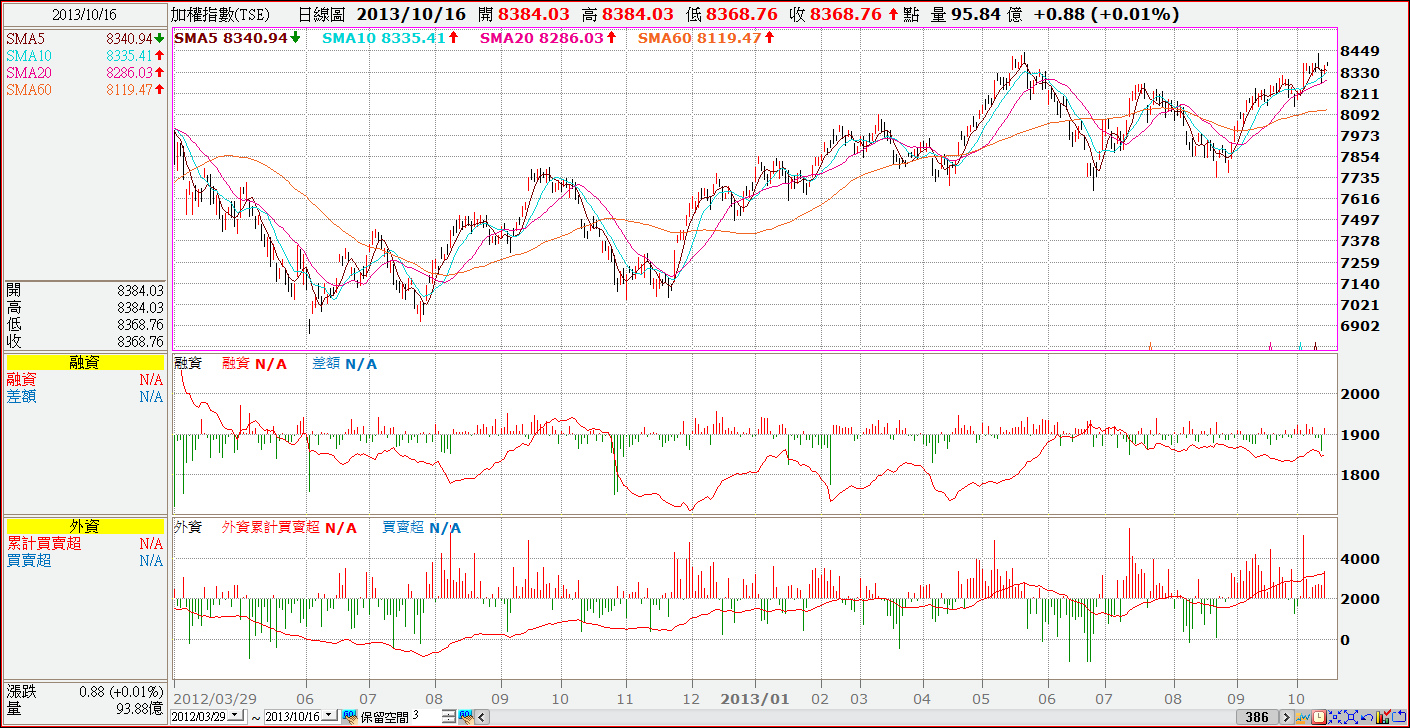Click the SMA5 row in left panel
The image size is (1410, 728).
84,38
